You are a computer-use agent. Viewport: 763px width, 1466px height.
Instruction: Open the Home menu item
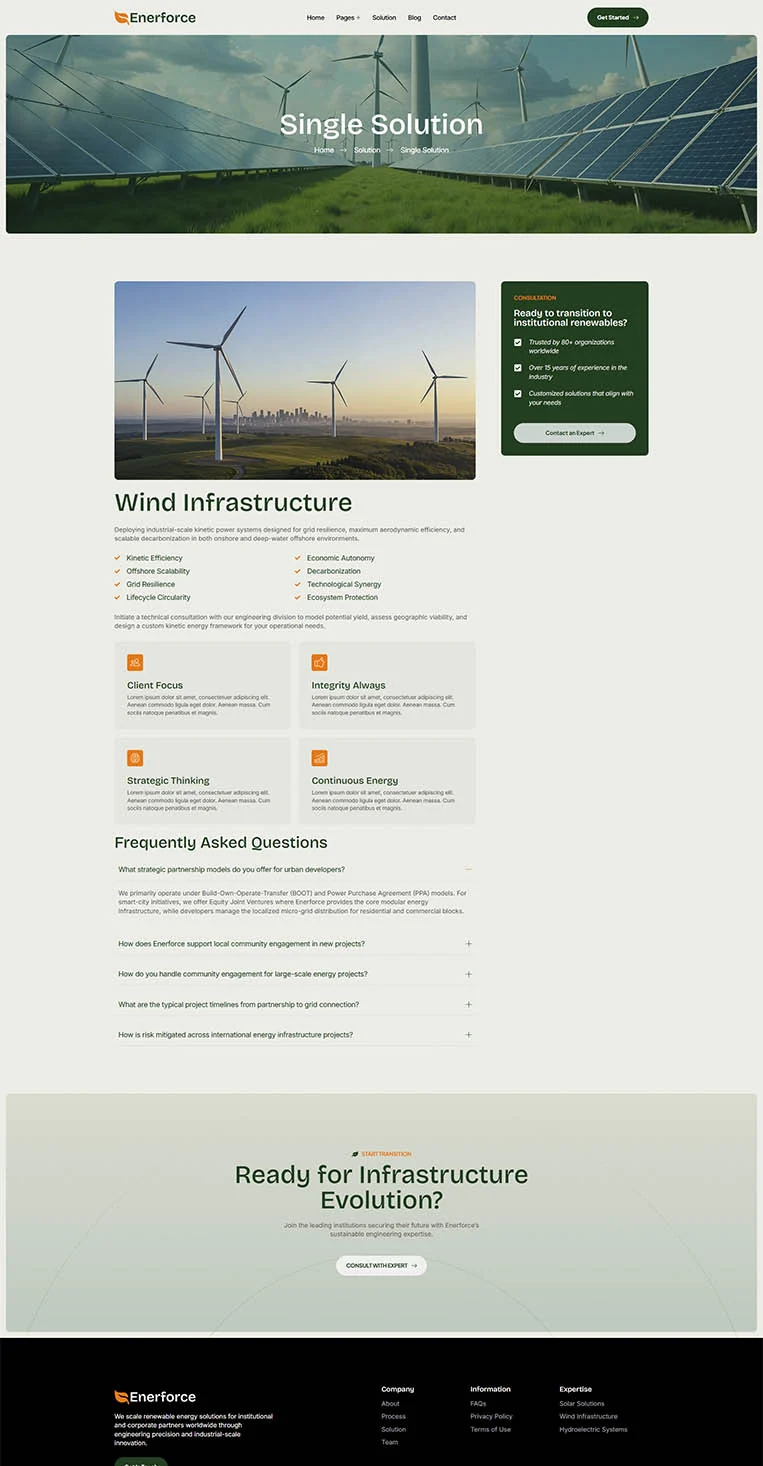(x=315, y=18)
